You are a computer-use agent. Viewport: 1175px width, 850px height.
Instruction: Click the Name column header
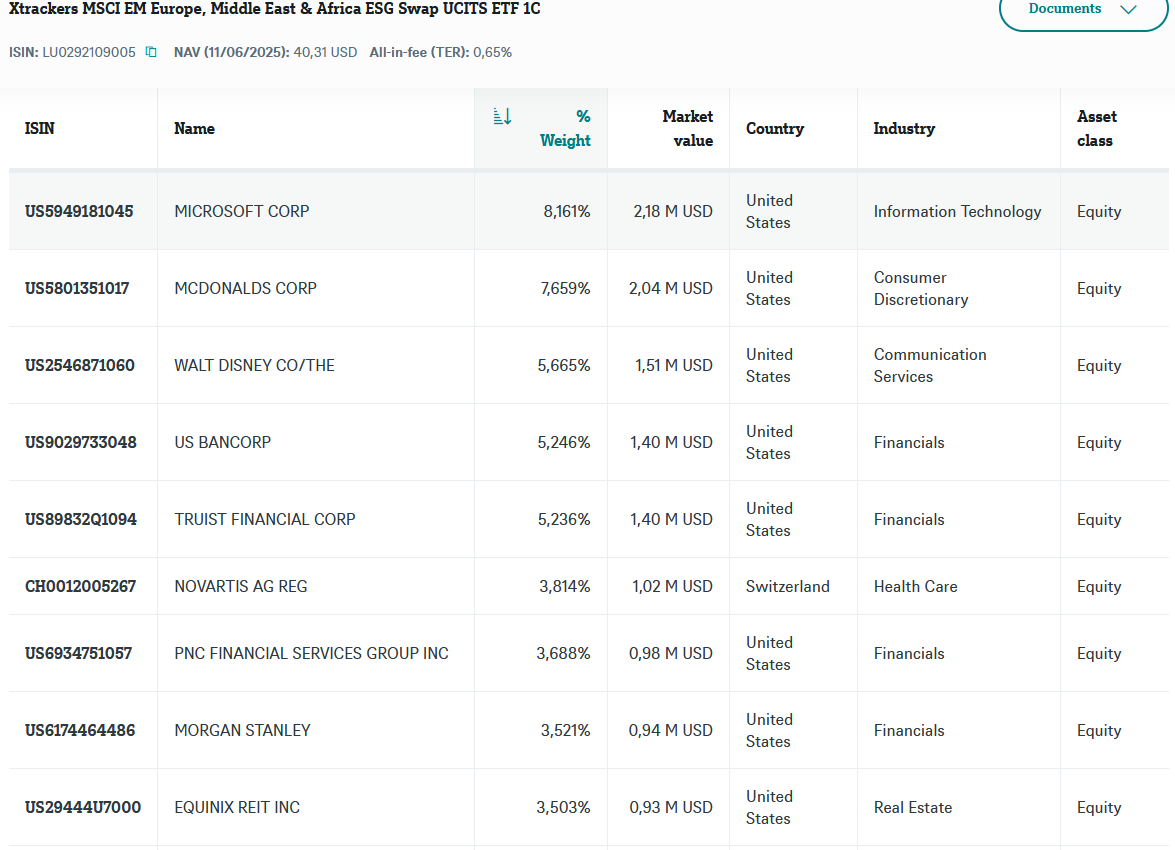pyautogui.click(x=194, y=128)
